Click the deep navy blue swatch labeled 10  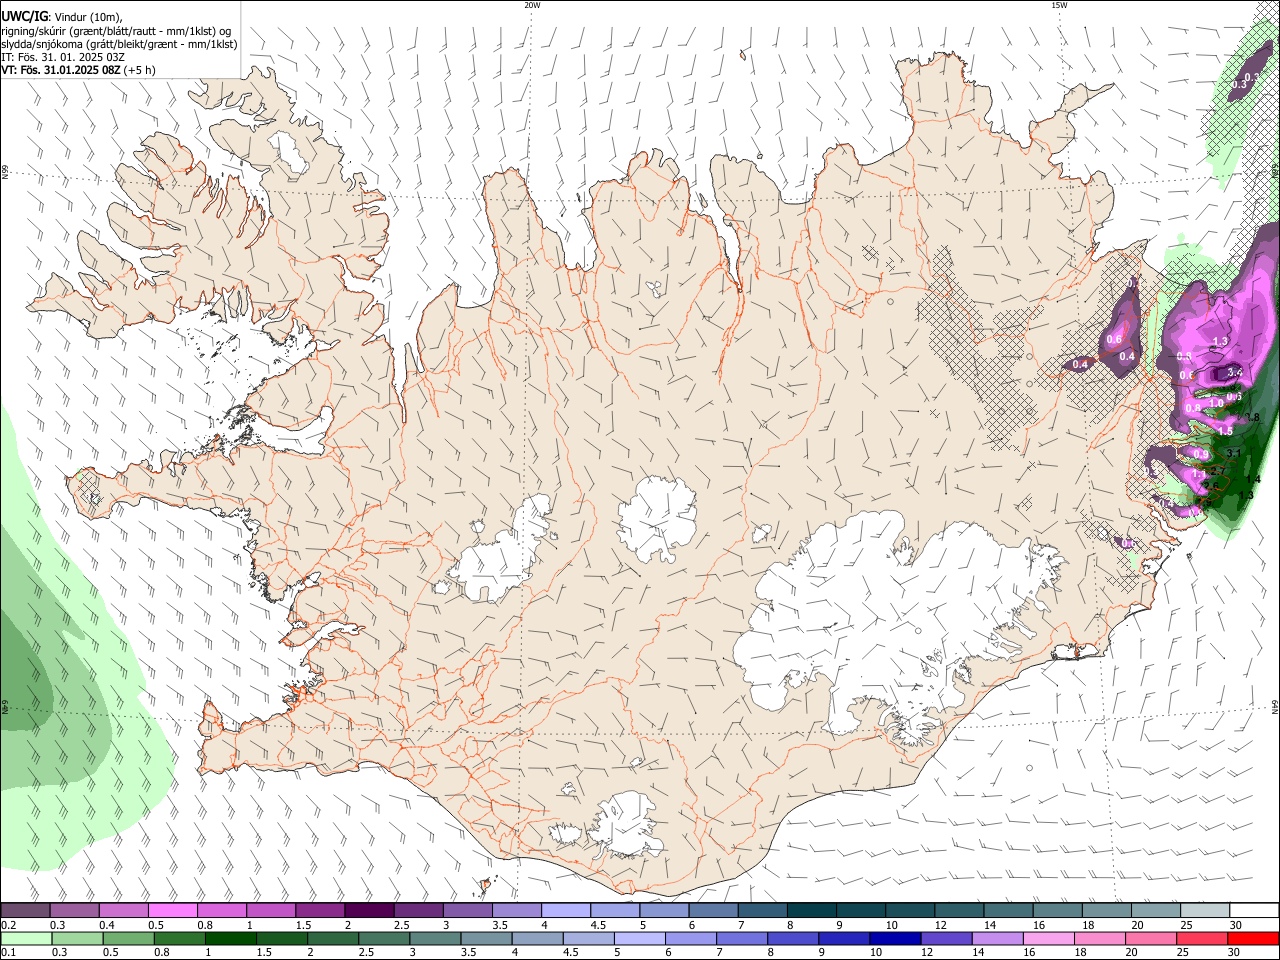tap(895, 938)
